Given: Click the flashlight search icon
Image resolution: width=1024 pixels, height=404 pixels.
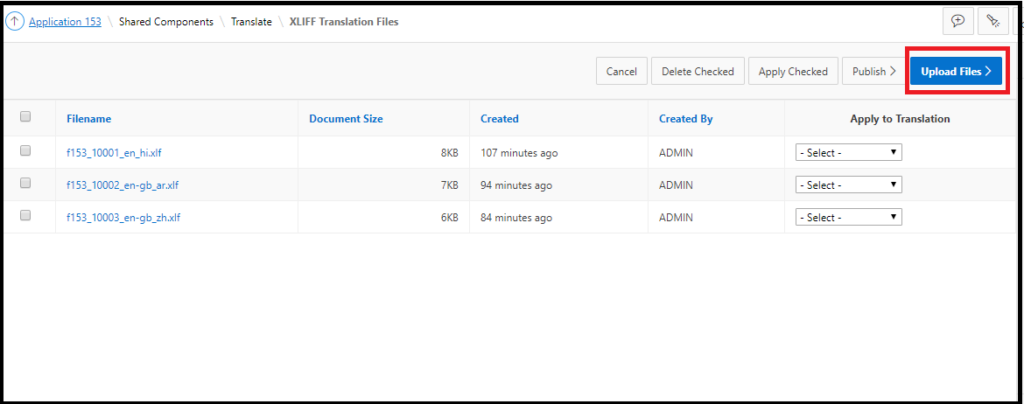Looking at the screenshot, I should (993, 22).
